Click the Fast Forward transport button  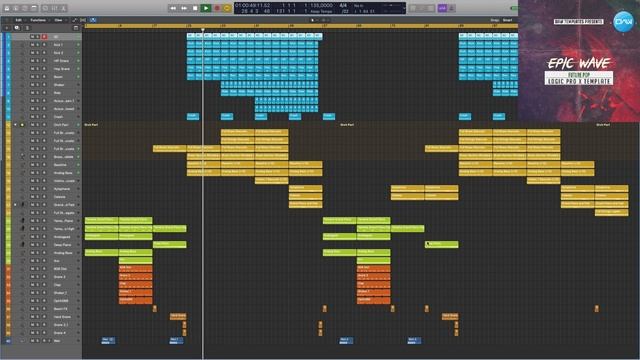tap(184, 8)
